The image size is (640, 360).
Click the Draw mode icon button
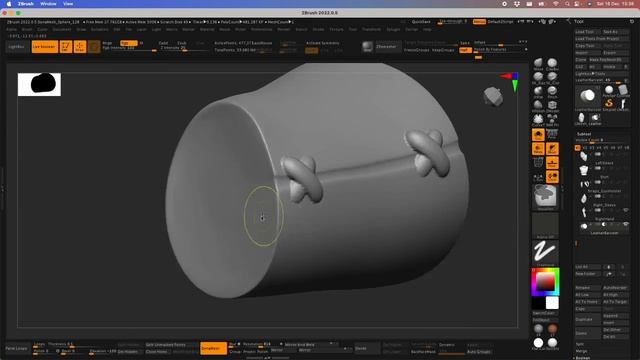point(80,47)
